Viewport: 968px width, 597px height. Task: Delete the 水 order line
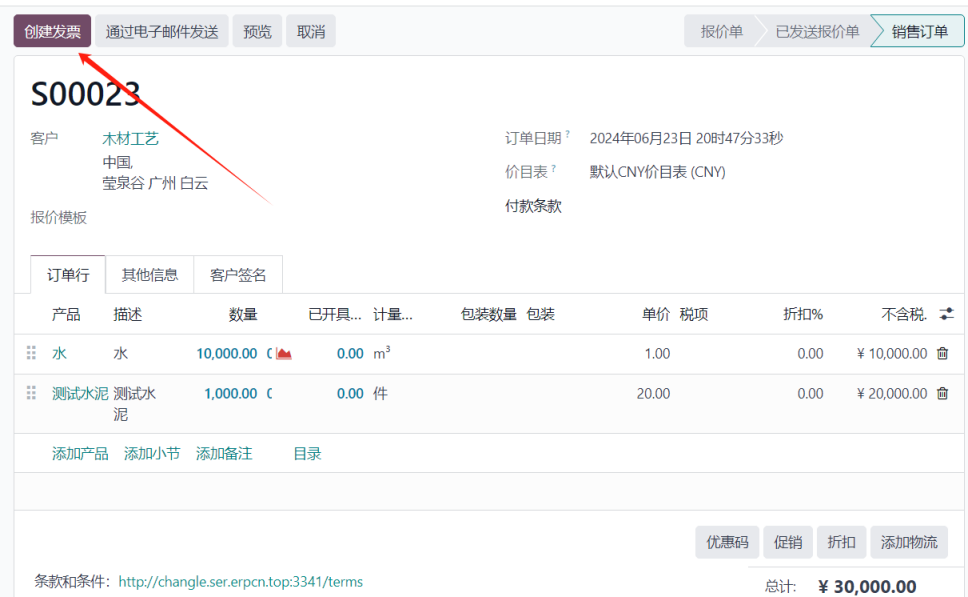click(x=943, y=353)
